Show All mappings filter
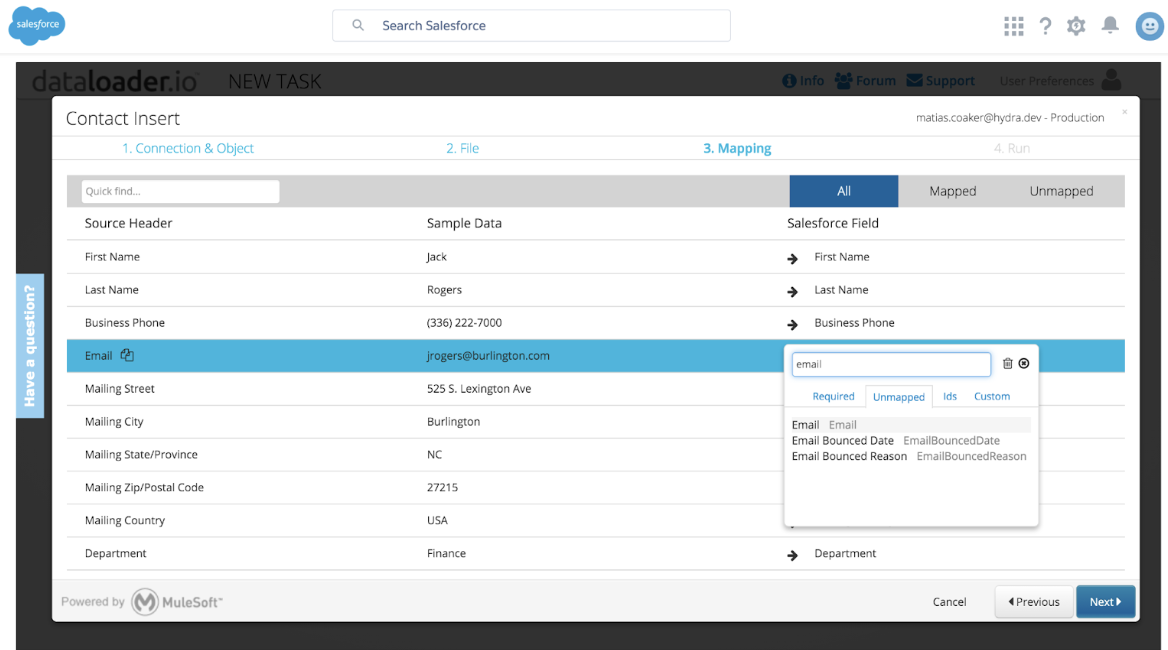Viewport: 1168px width, 650px height. 844,191
